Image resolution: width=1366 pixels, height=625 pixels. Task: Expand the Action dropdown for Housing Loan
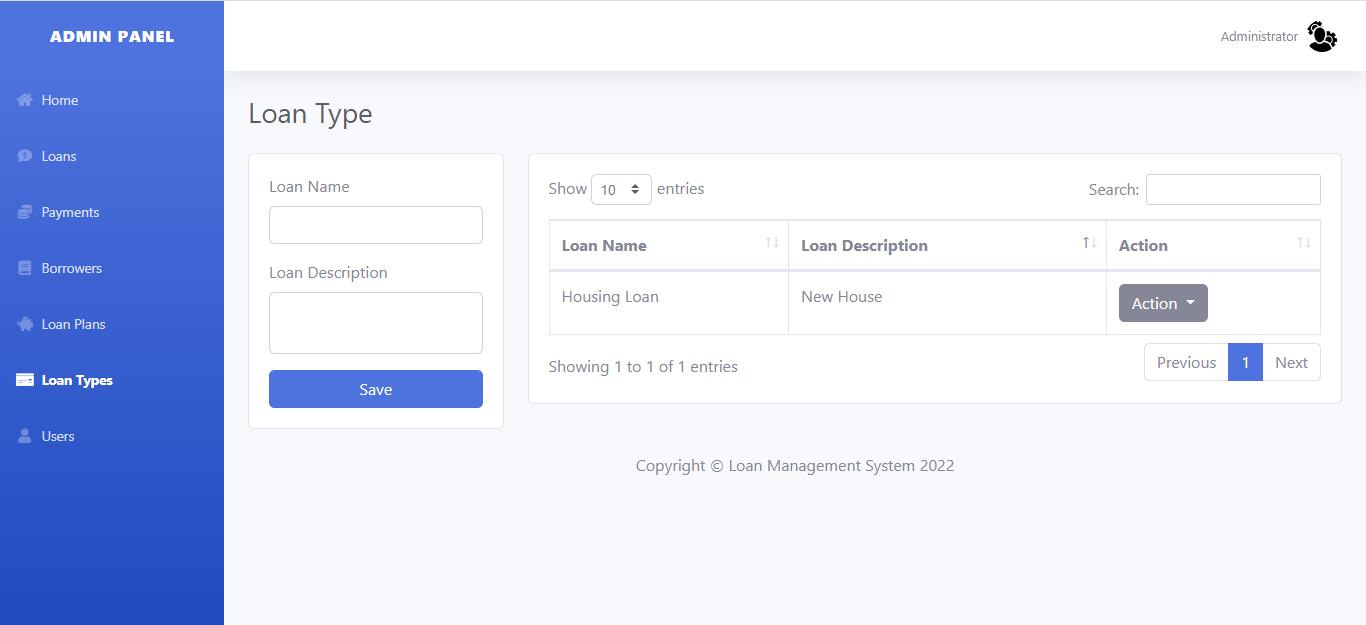pyautogui.click(x=1162, y=303)
